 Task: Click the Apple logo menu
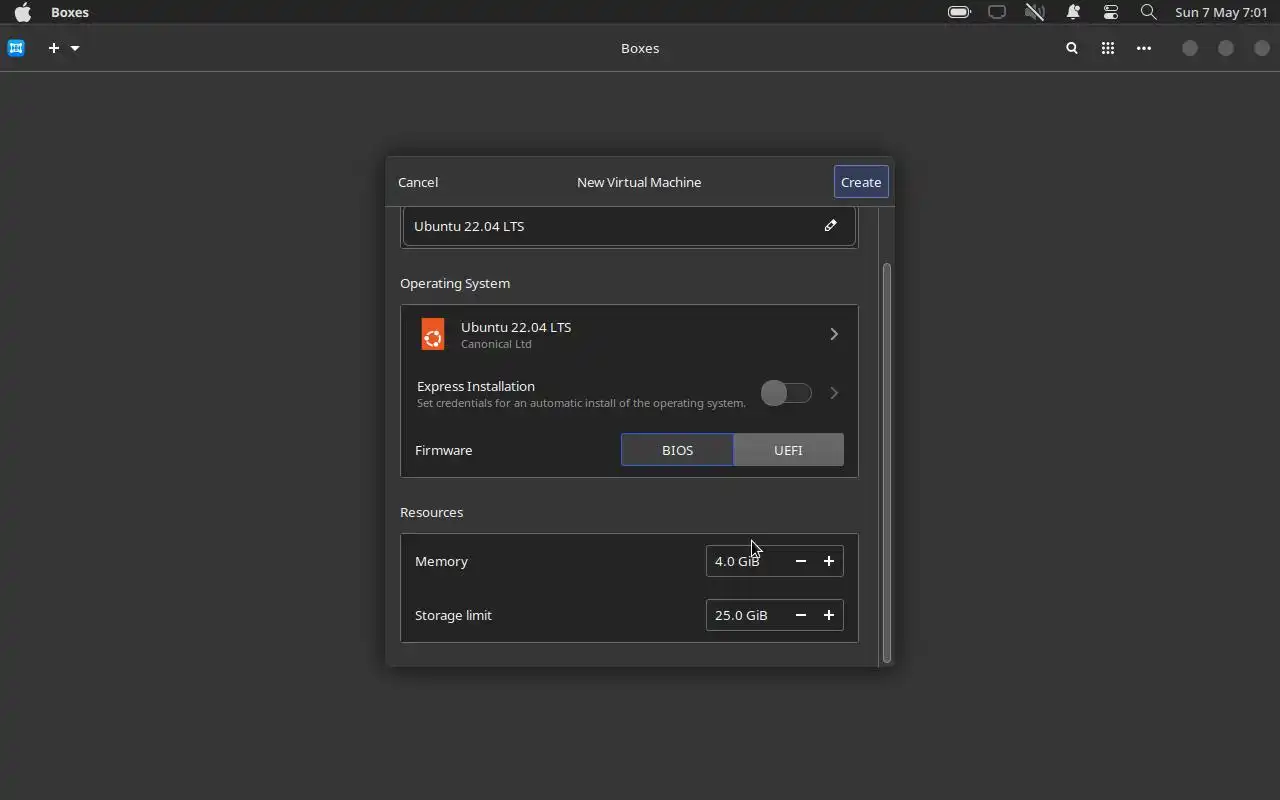tap(23, 12)
